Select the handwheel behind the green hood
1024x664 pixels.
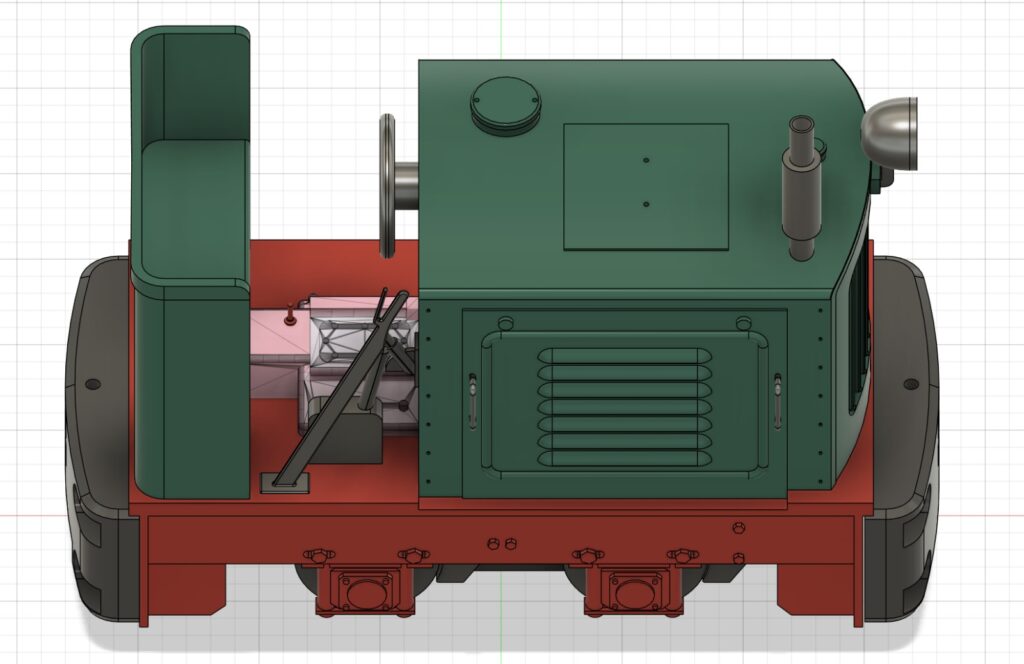(x=387, y=186)
